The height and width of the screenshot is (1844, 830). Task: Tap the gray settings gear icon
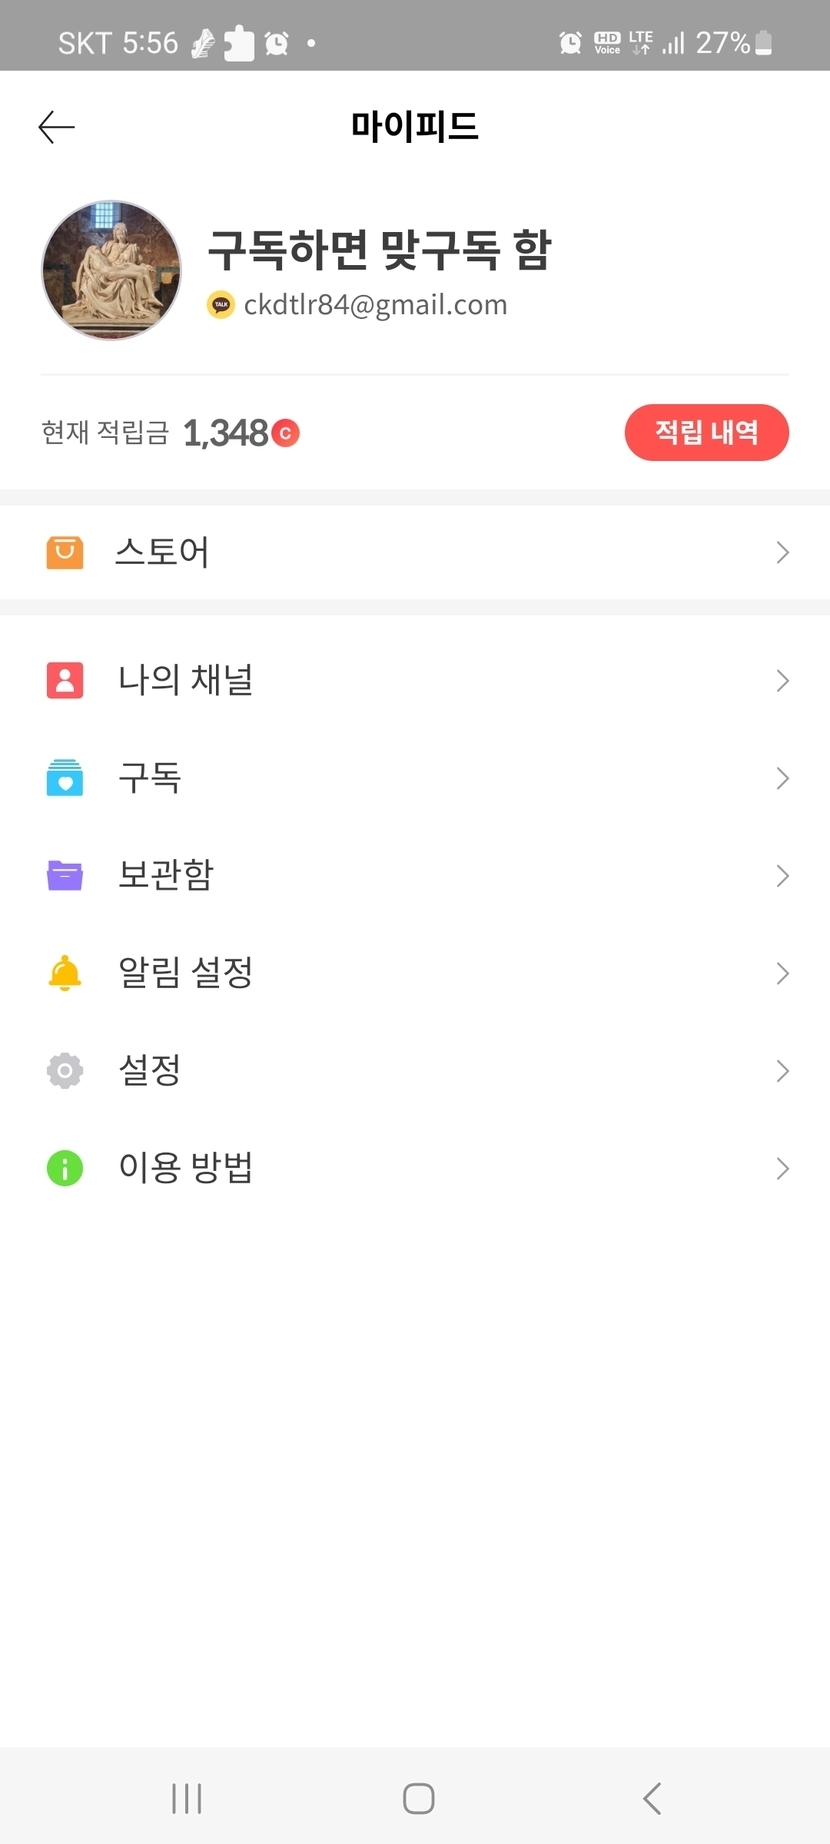point(65,1070)
